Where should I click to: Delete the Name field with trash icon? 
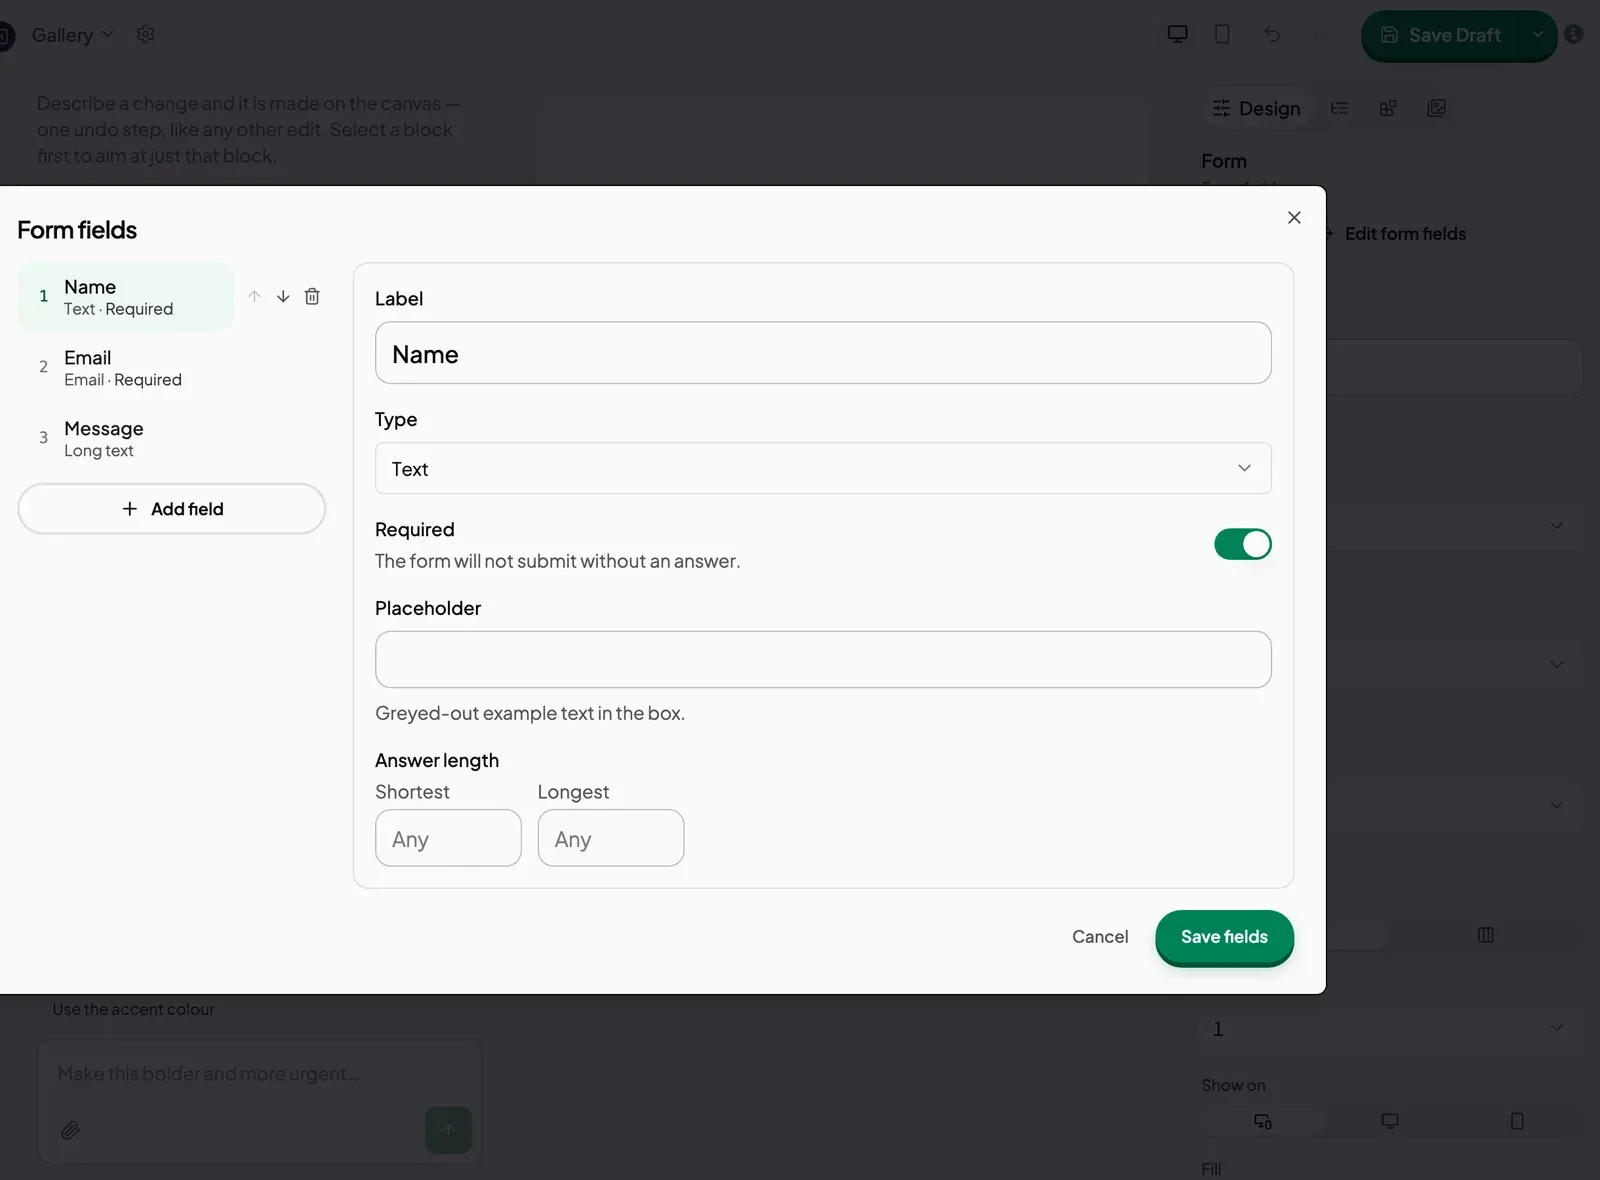tap(312, 296)
